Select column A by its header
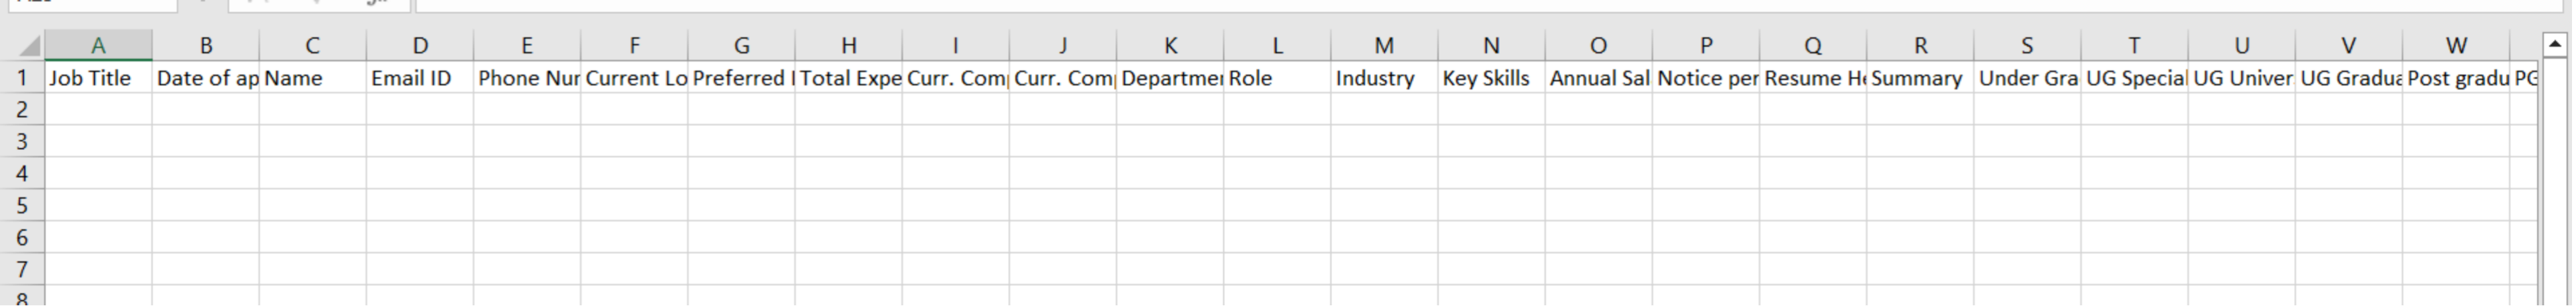 pos(98,46)
